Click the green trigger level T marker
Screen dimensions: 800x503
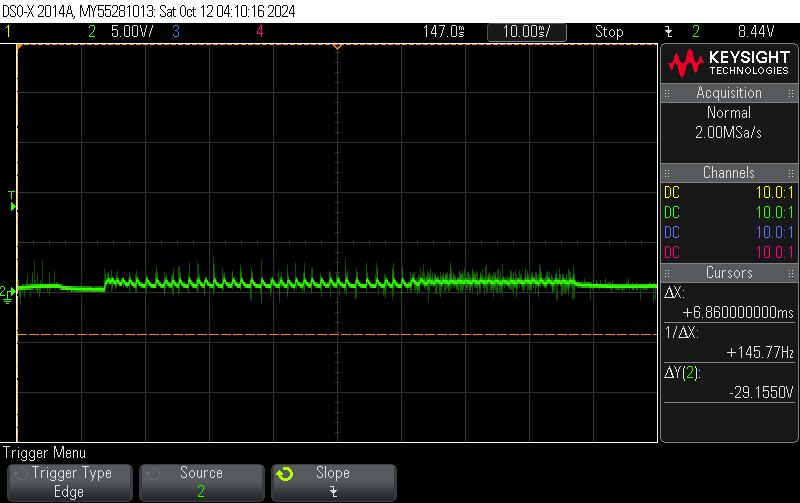(12, 201)
